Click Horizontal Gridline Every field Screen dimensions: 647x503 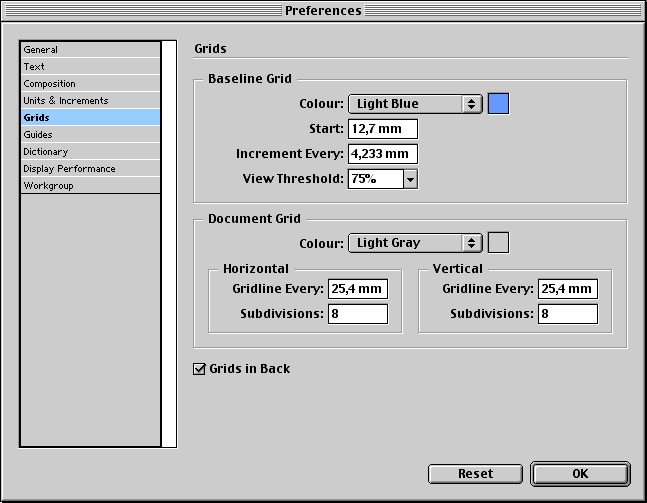[358, 289]
